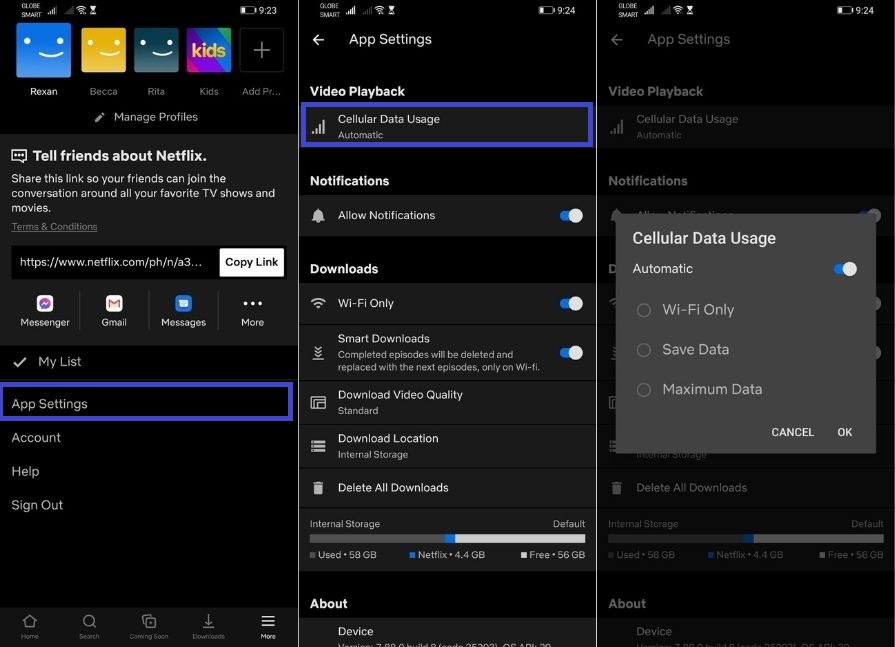
Task: Select the Save Data radio option
Action: click(644, 350)
